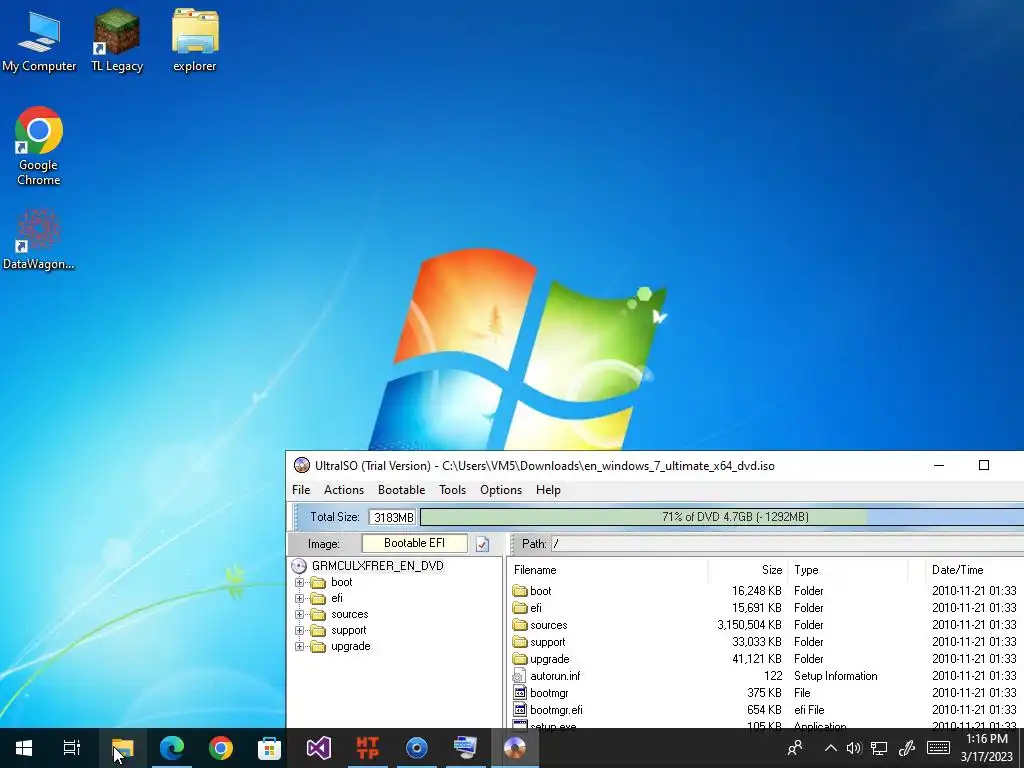The width and height of the screenshot is (1024, 768).
Task: Open File Explorer from the taskbar
Action: (122, 748)
